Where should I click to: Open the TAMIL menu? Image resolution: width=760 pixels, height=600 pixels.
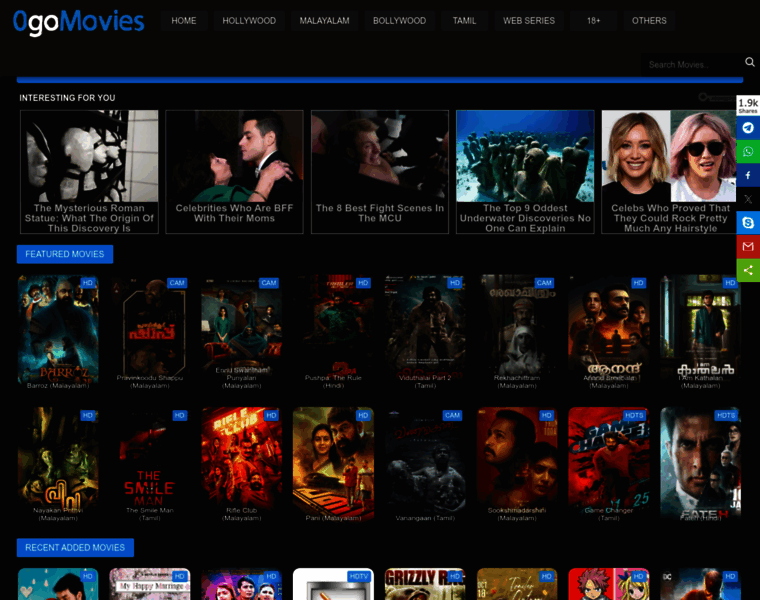coord(464,21)
